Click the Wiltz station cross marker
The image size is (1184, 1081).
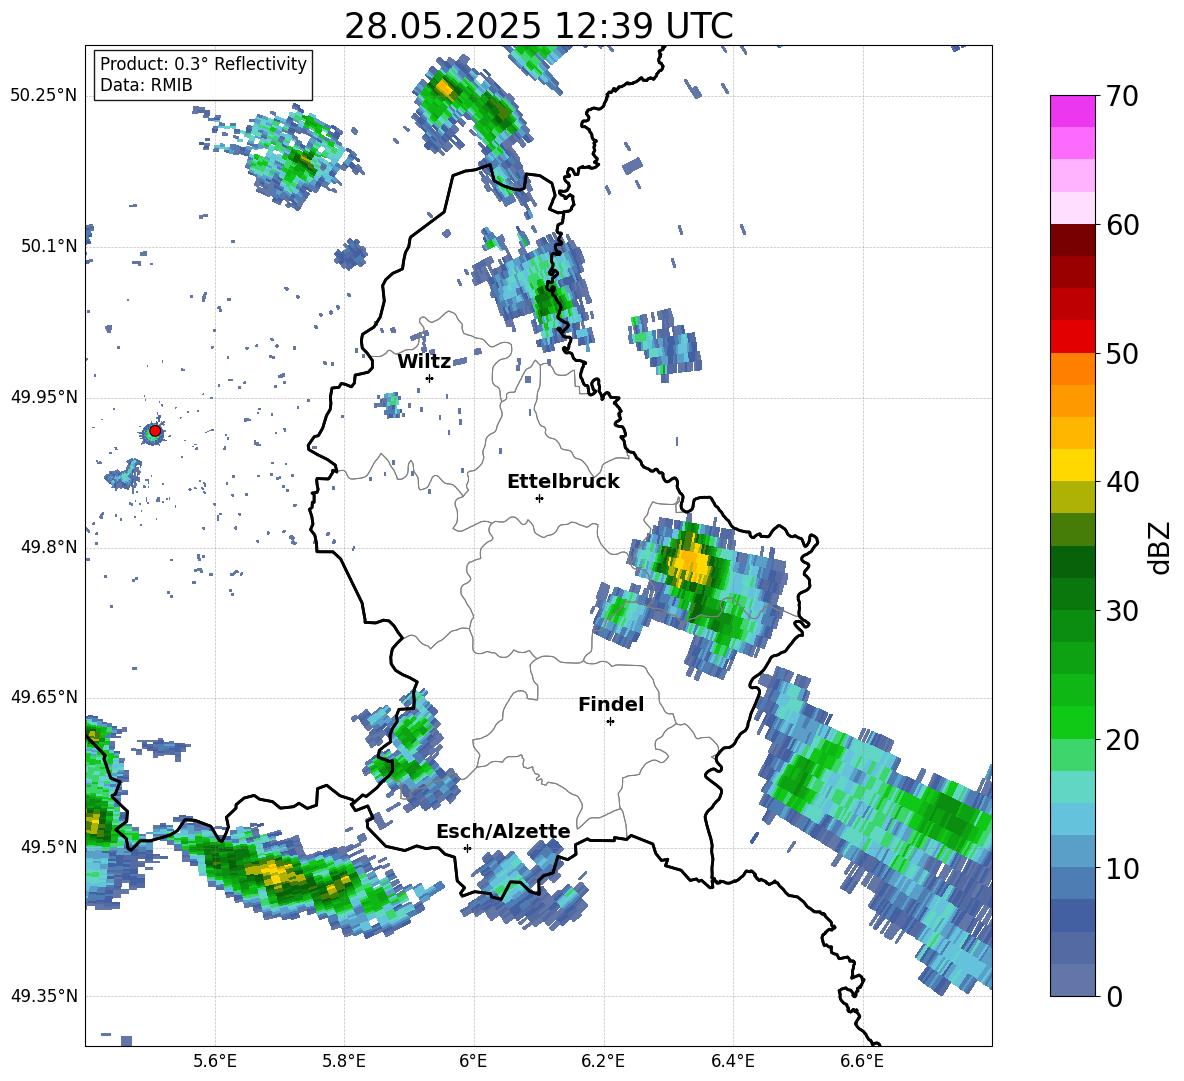(430, 378)
